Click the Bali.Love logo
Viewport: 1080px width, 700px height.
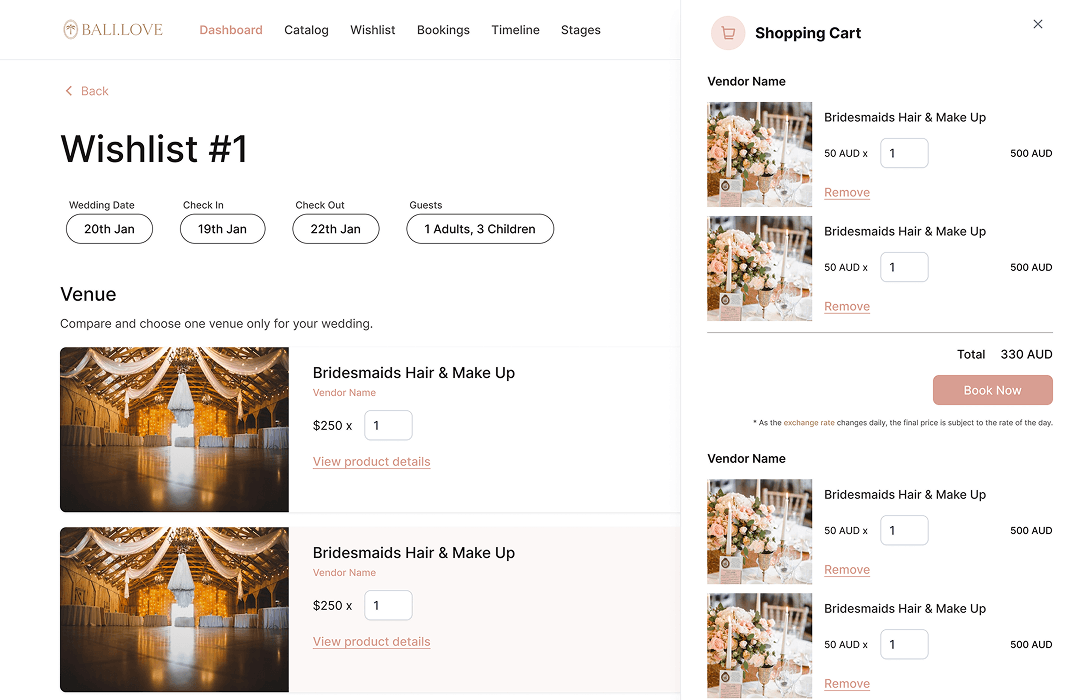[x=113, y=30]
